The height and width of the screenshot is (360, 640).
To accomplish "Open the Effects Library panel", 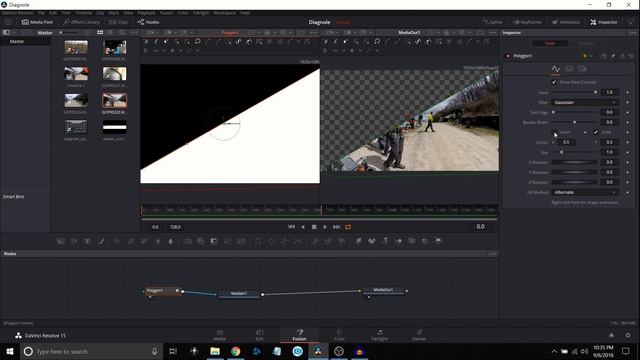I will pyautogui.click(x=82, y=22).
